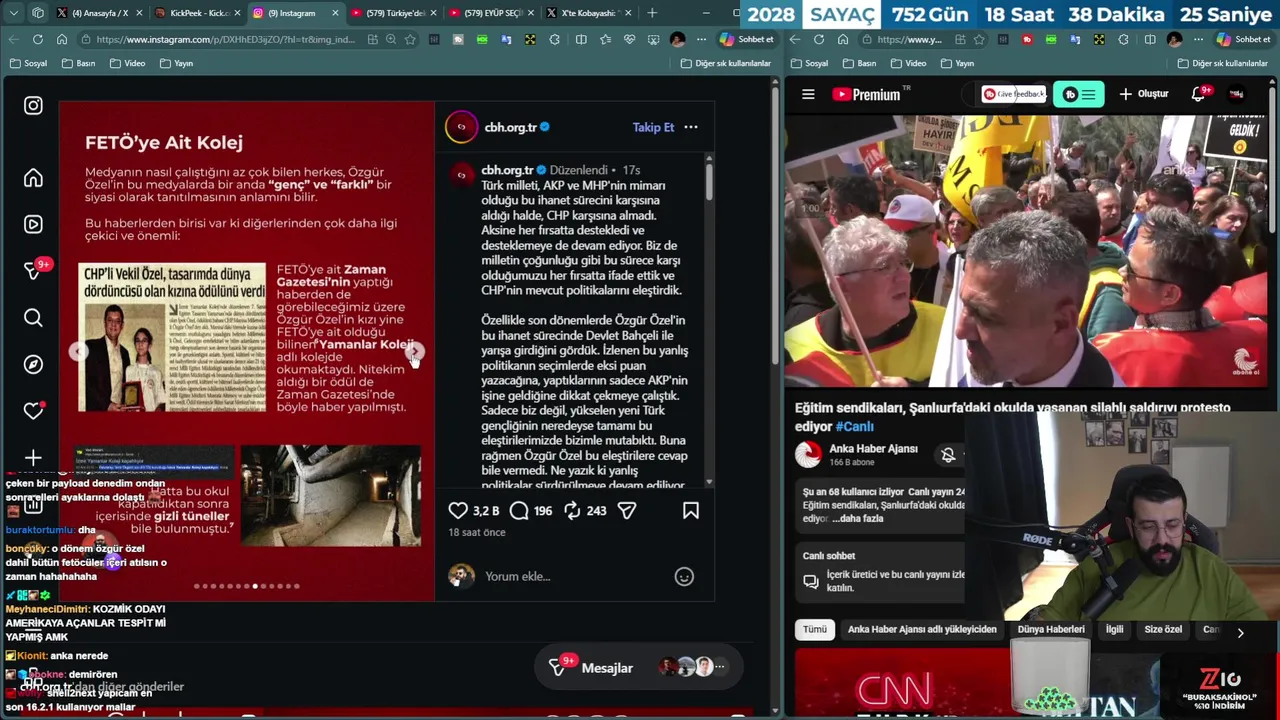Viewport: 1280px width, 720px height.
Task: Open Instagram home from sidebar house icon
Action: point(33,178)
